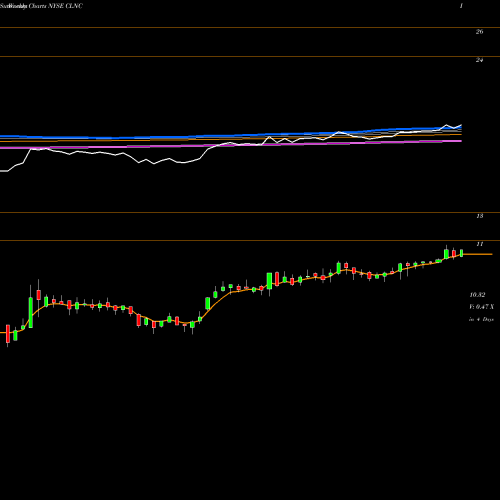Image resolution: width=500 pixels, height=500 pixels.
Task: Click the 'Charts NYSE CLNC' title text
Action: [56, 6]
